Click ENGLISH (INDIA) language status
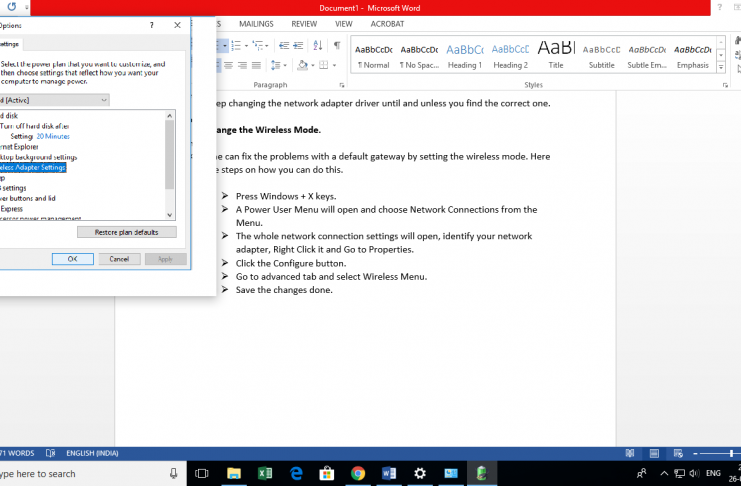The height and width of the screenshot is (486, 741). pos(92,453)
